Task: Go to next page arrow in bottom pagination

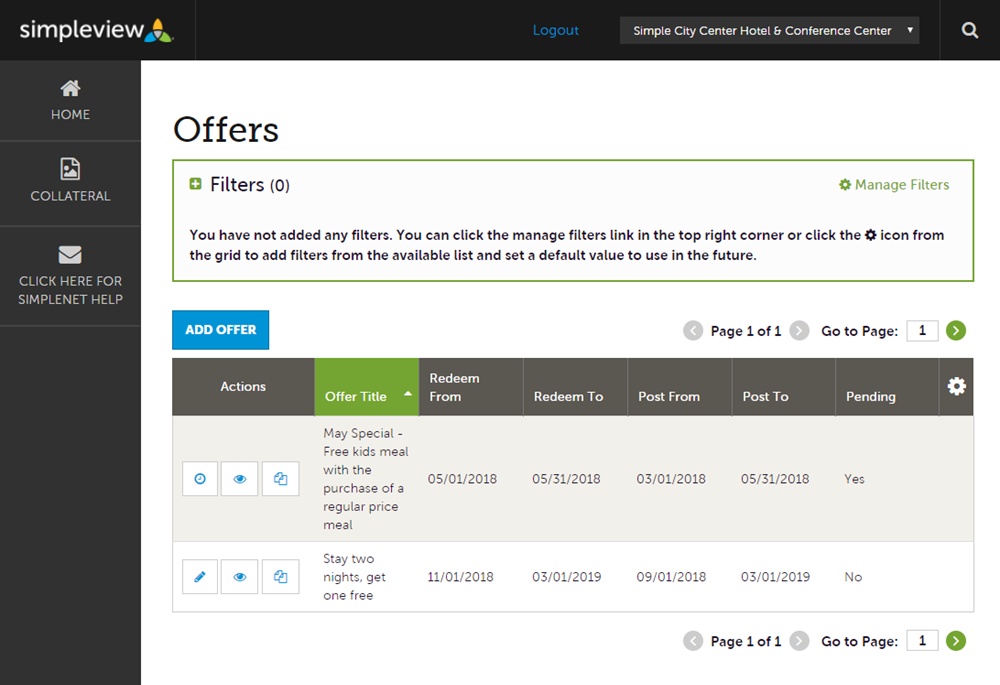Action: pyautogui.click(x=799, y=640)
